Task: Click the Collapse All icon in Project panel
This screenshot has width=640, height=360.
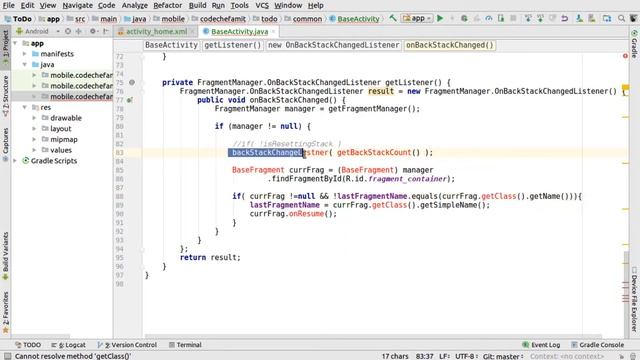Action: (x=79, y=31)
